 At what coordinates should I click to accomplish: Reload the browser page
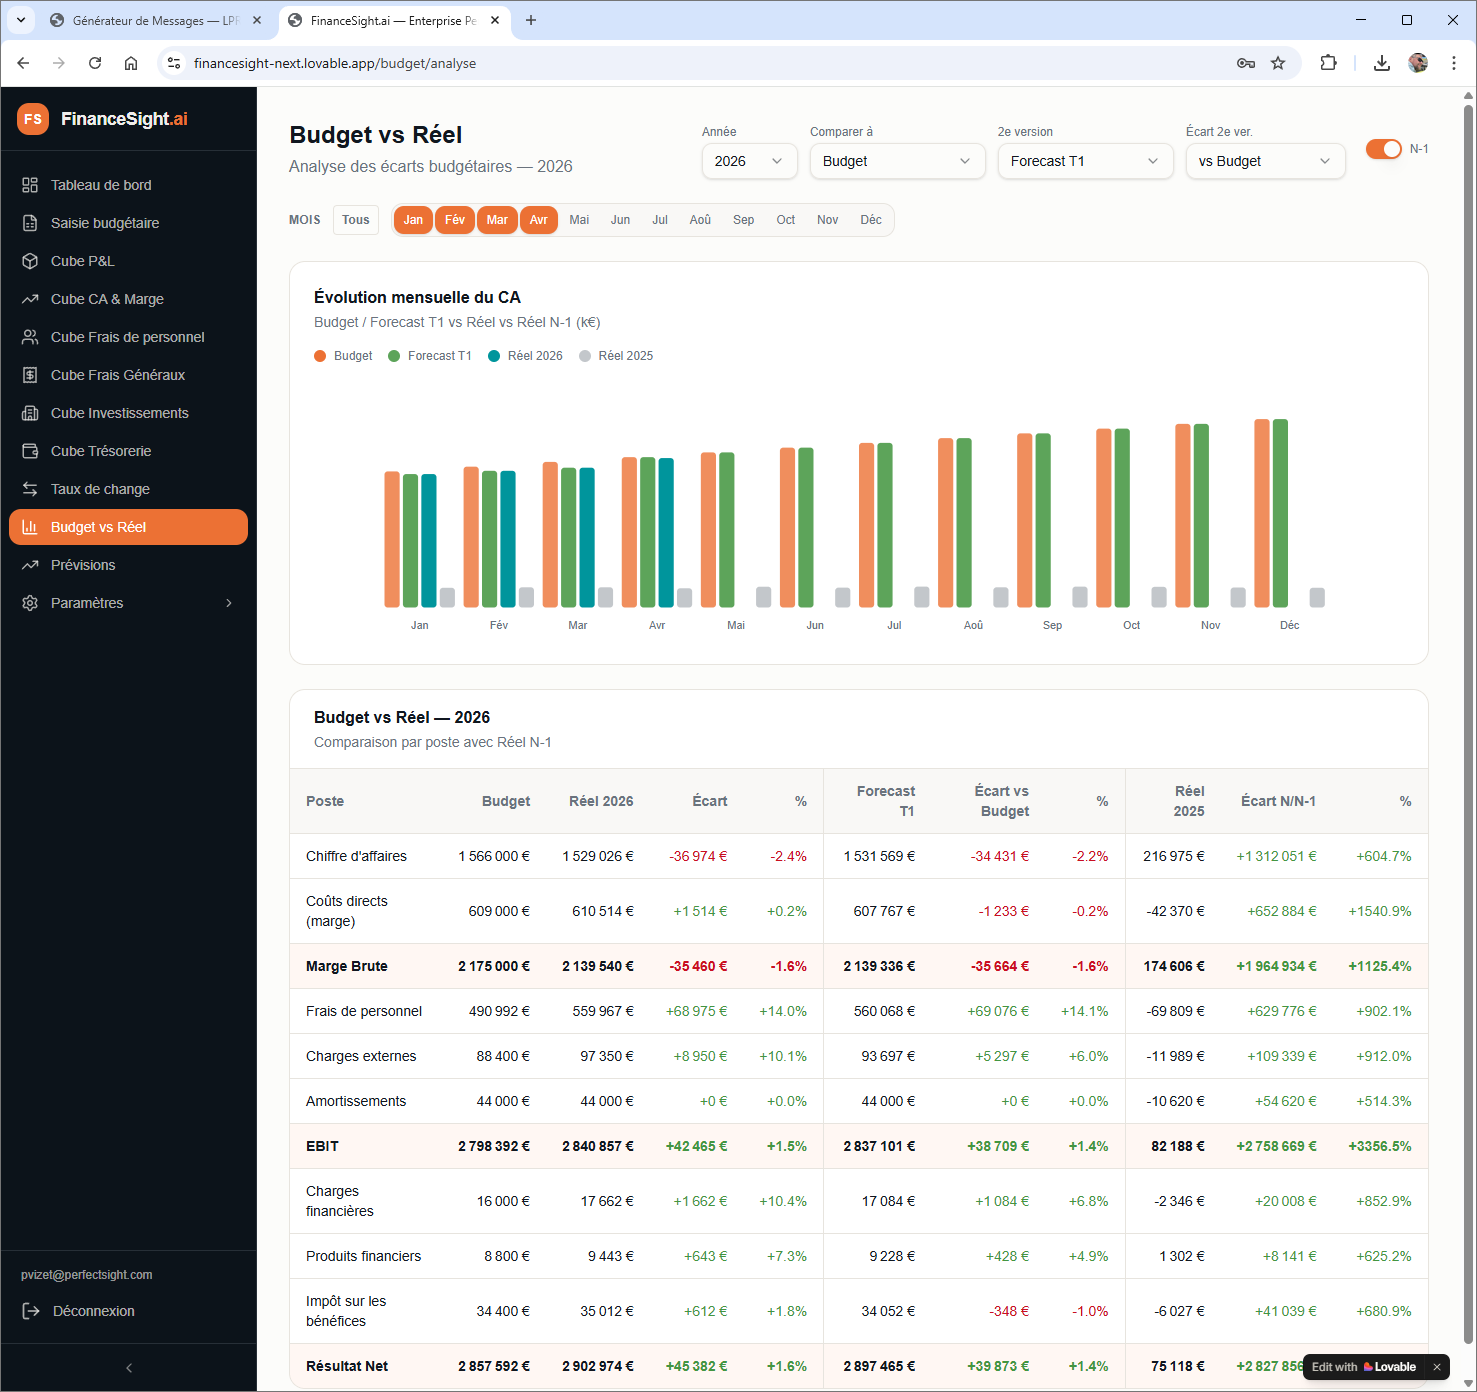(95, 63)
